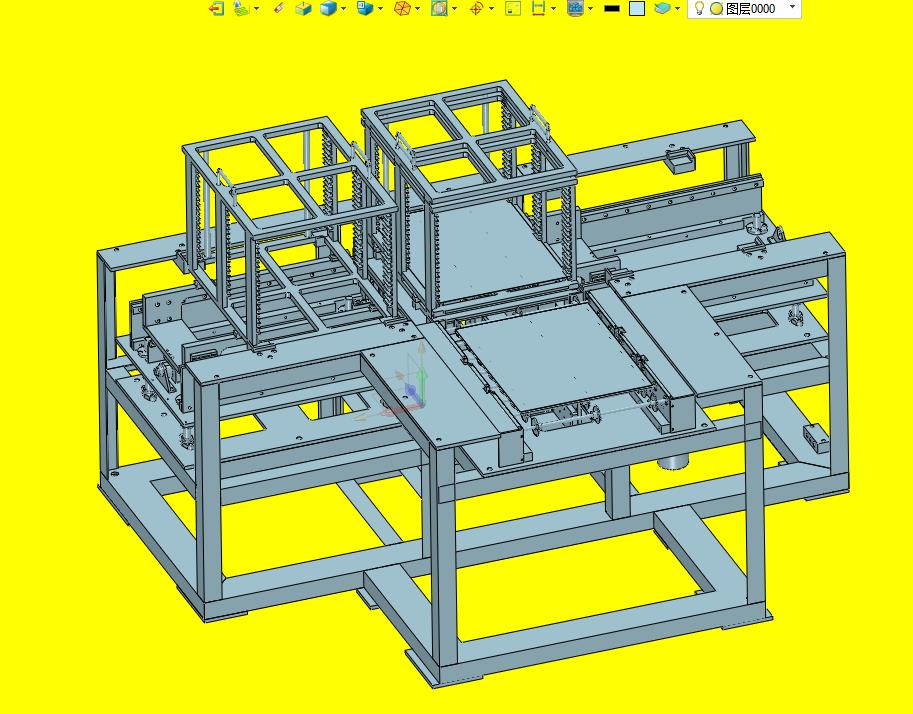Open the section view dropdown arrow
Viewport: 913px width, 714px height.
tap(455, 8)
